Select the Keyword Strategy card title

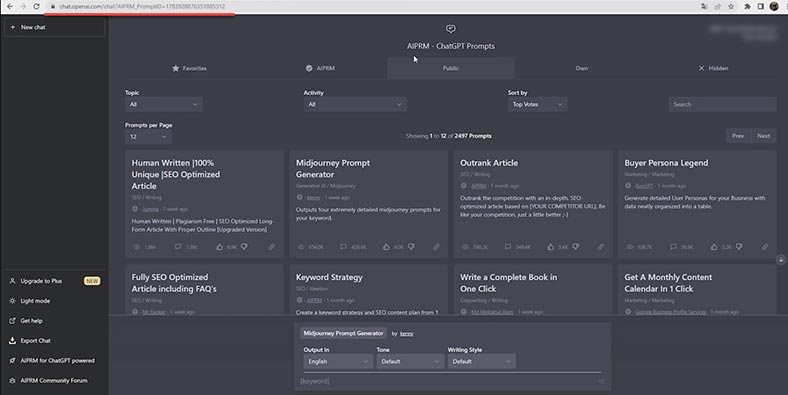pos(329,277)
